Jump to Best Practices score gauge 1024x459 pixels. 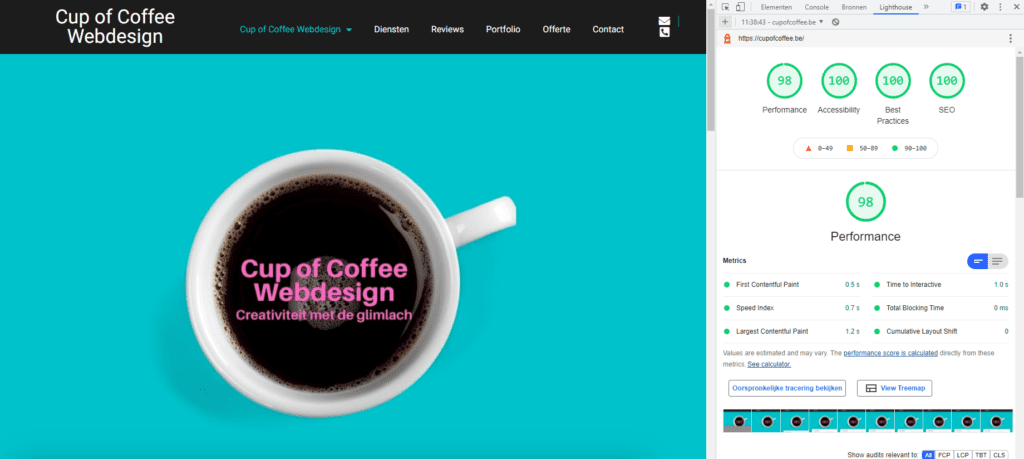(893, 81)
